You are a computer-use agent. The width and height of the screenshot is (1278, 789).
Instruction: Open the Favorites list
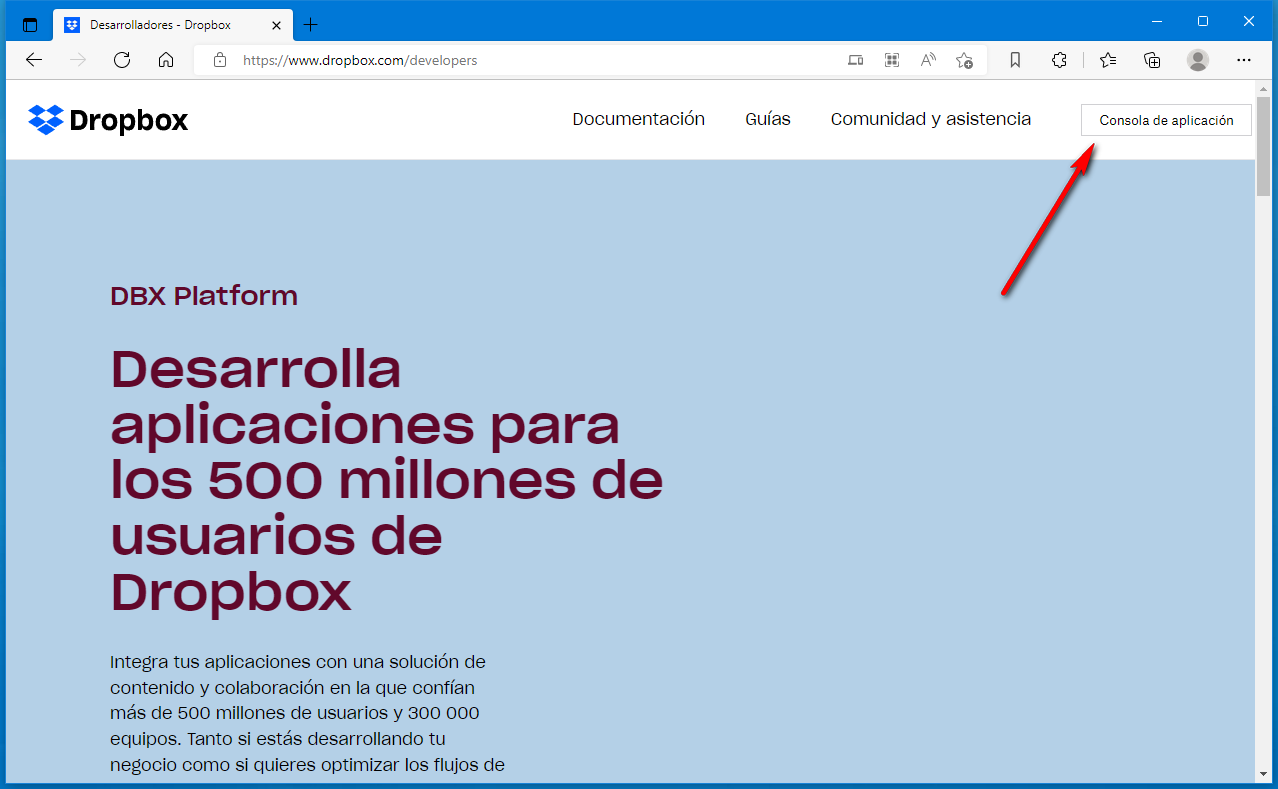(1108, 60)
